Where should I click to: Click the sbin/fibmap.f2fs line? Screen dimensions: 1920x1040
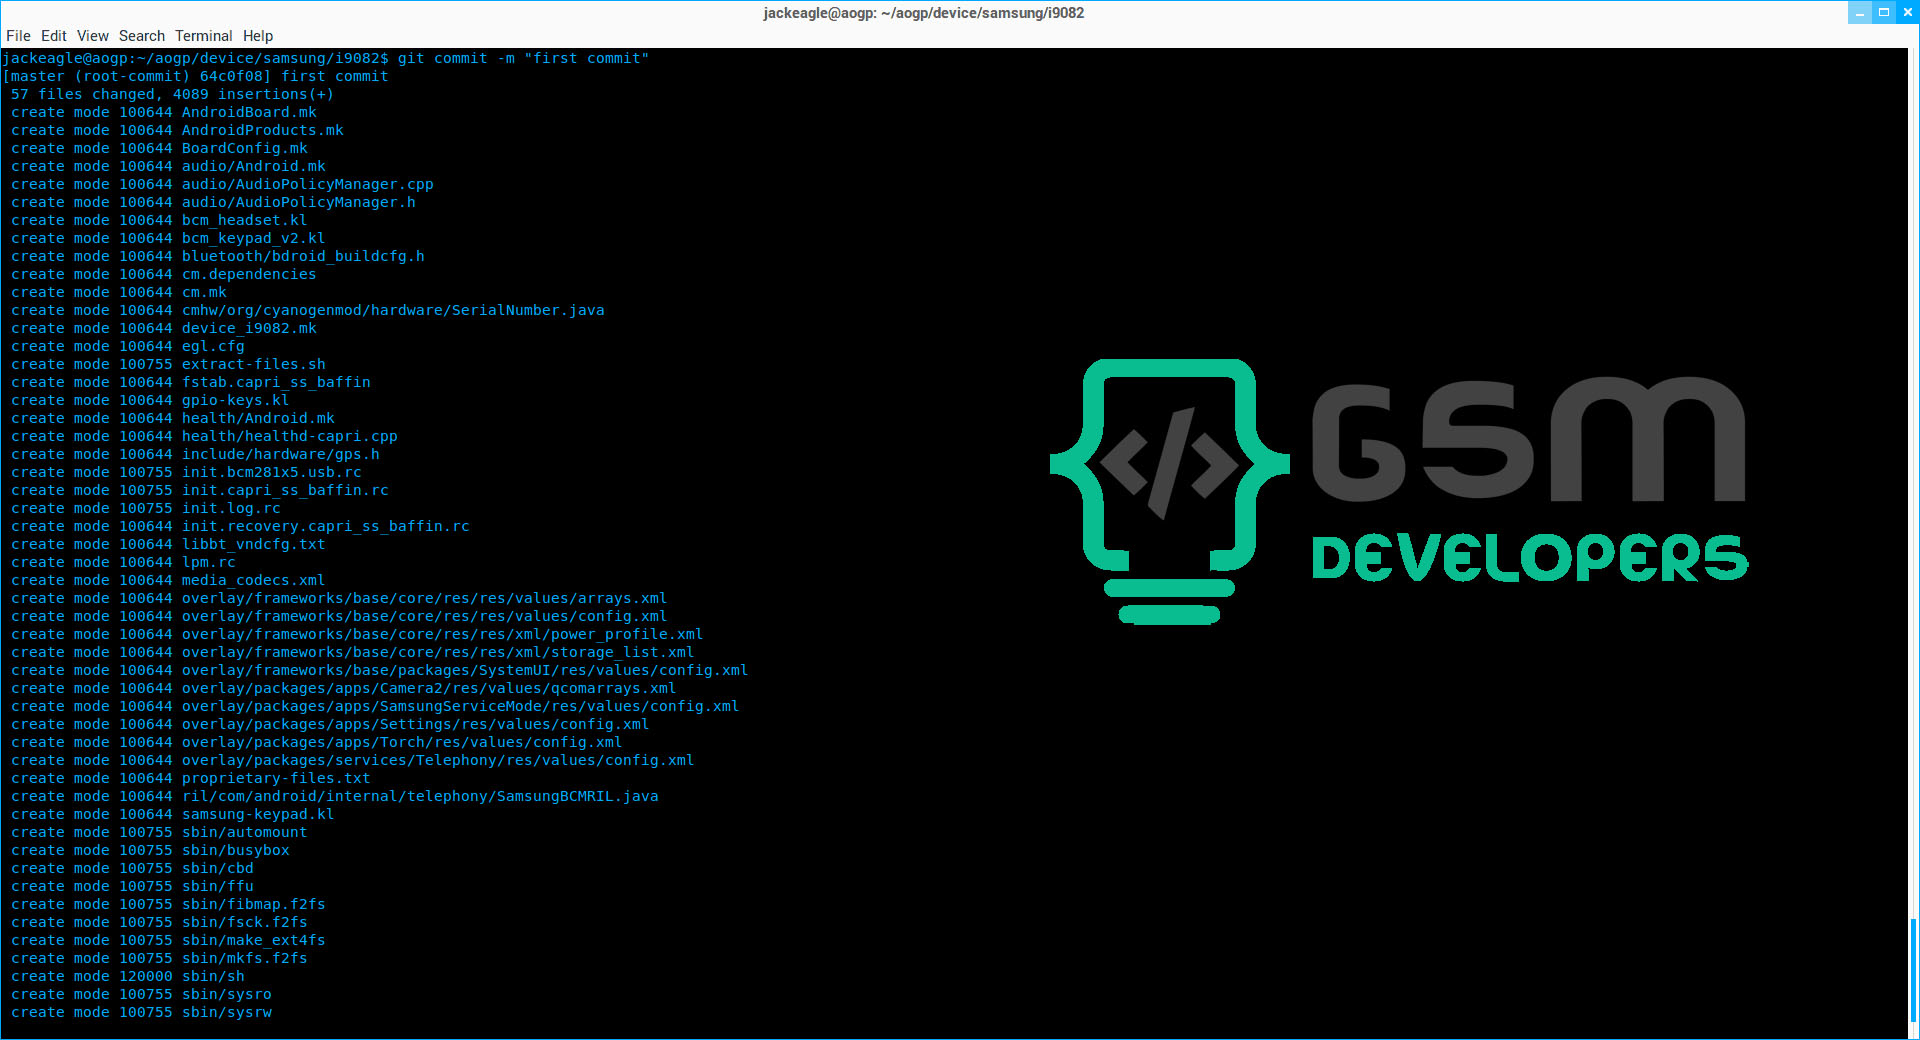point(168,904)
